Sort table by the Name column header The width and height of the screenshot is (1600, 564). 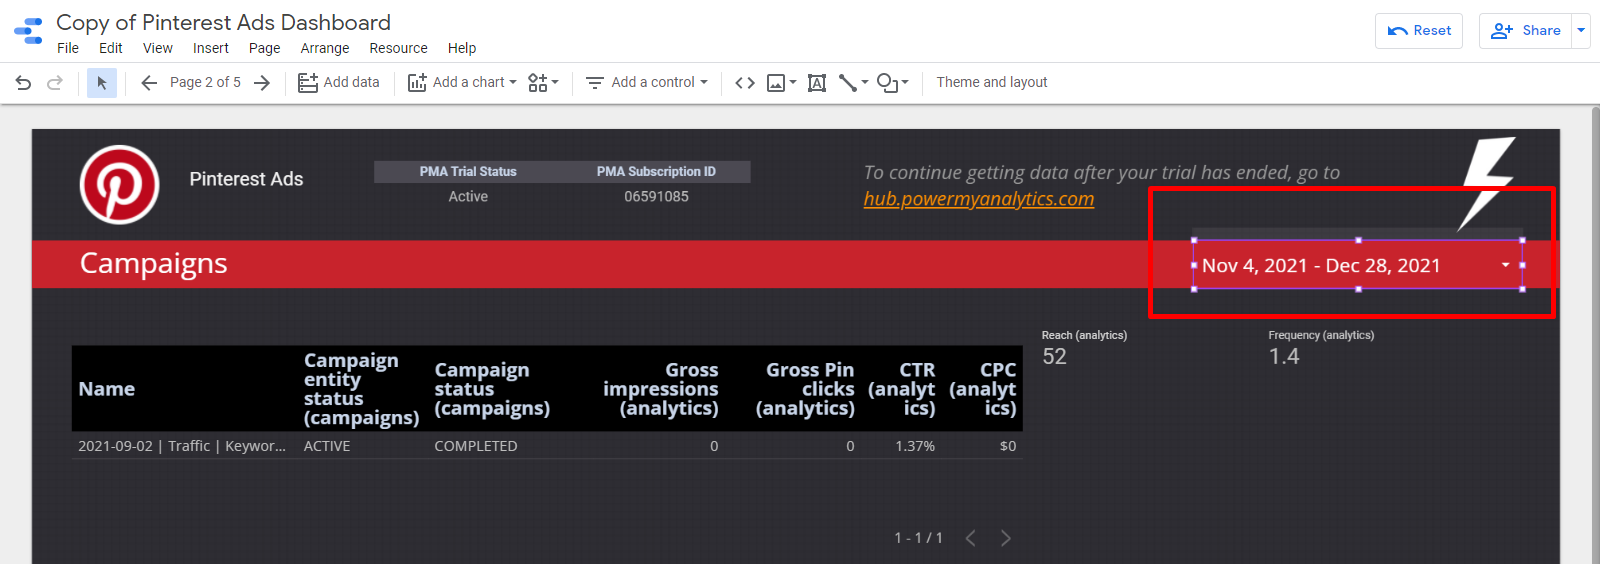[107, 389]
